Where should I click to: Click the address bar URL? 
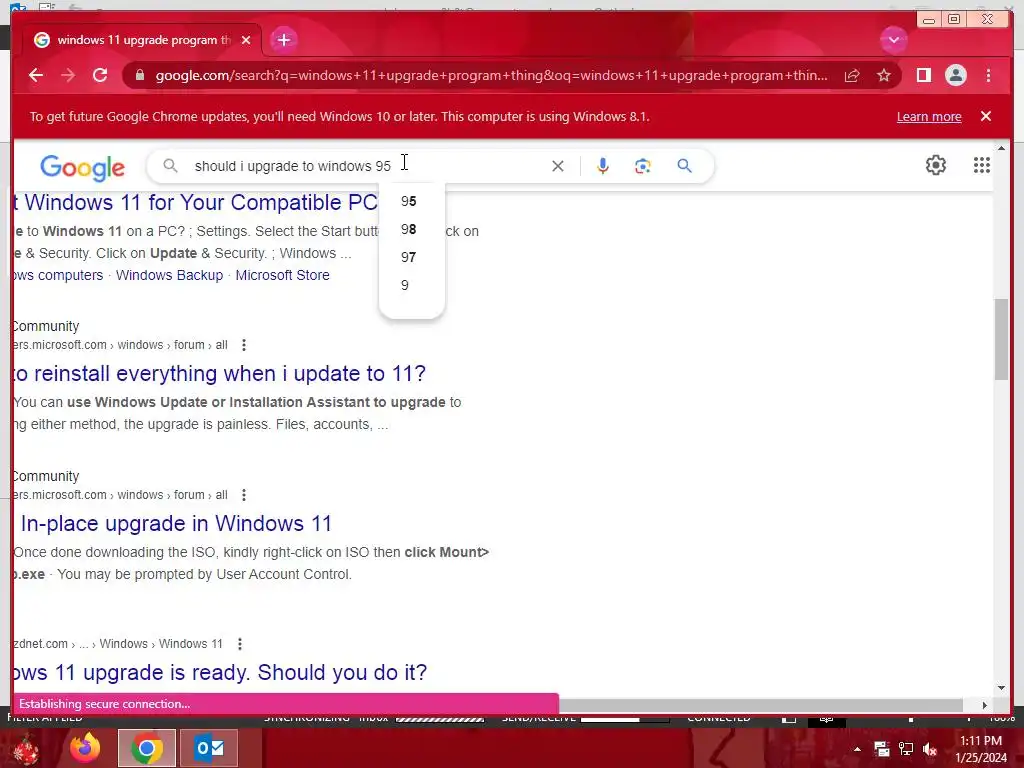click(491, 75)
